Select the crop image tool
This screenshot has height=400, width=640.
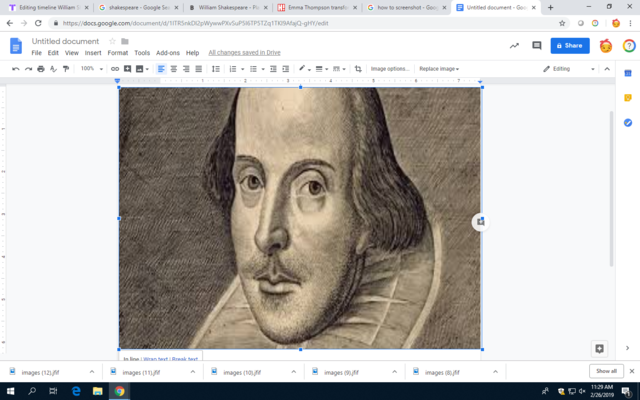pyautogui.click(x=358, y=69)
